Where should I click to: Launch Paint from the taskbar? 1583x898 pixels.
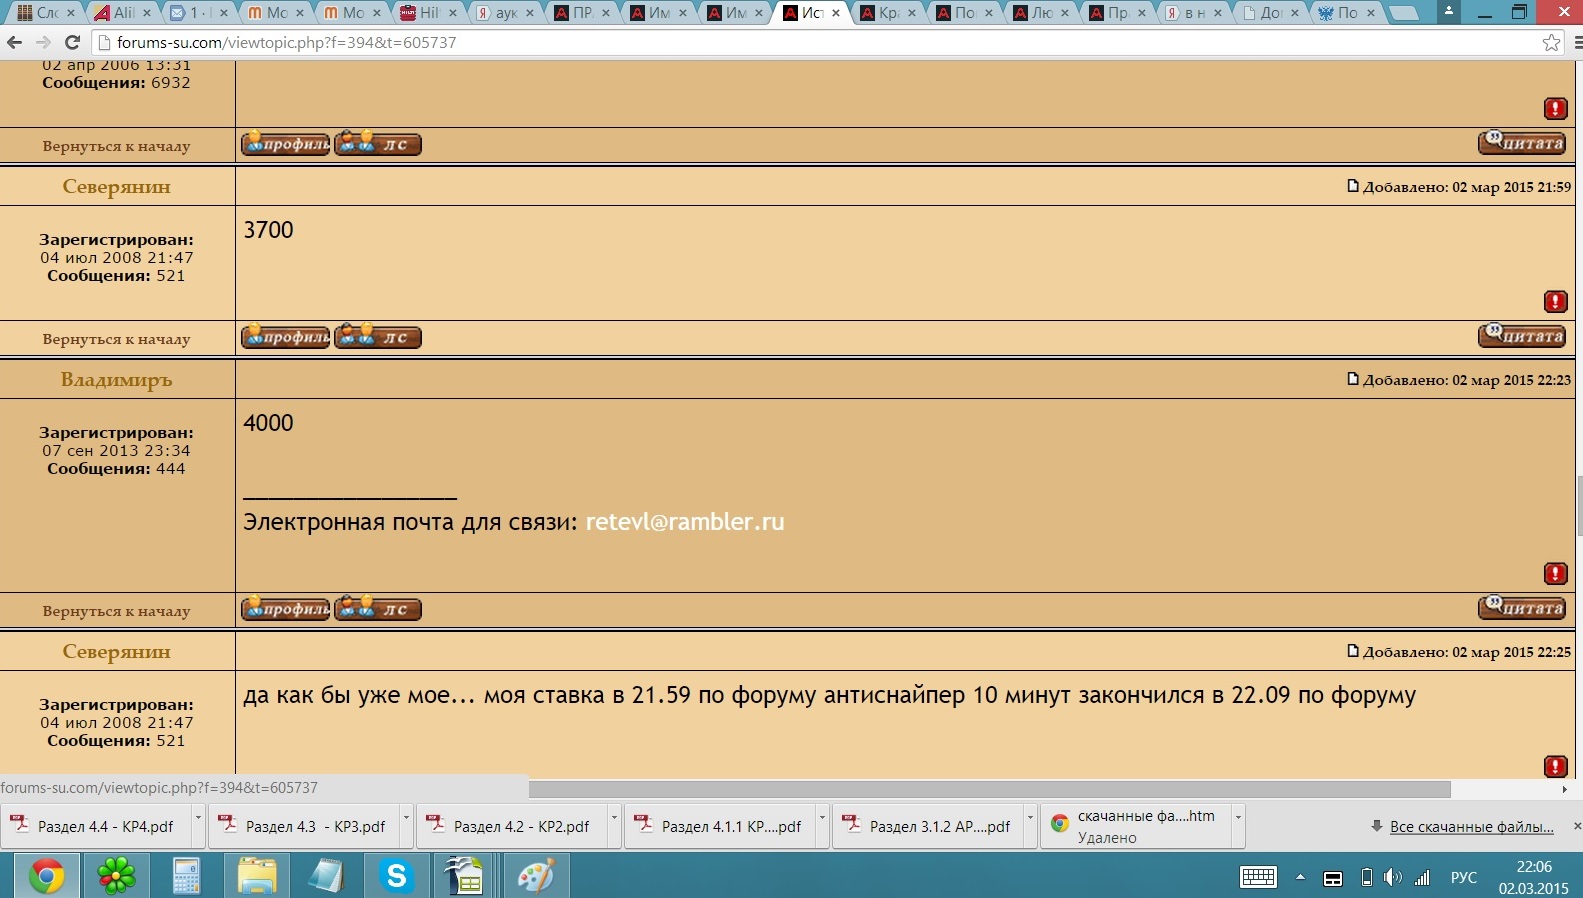pos(536,876)
